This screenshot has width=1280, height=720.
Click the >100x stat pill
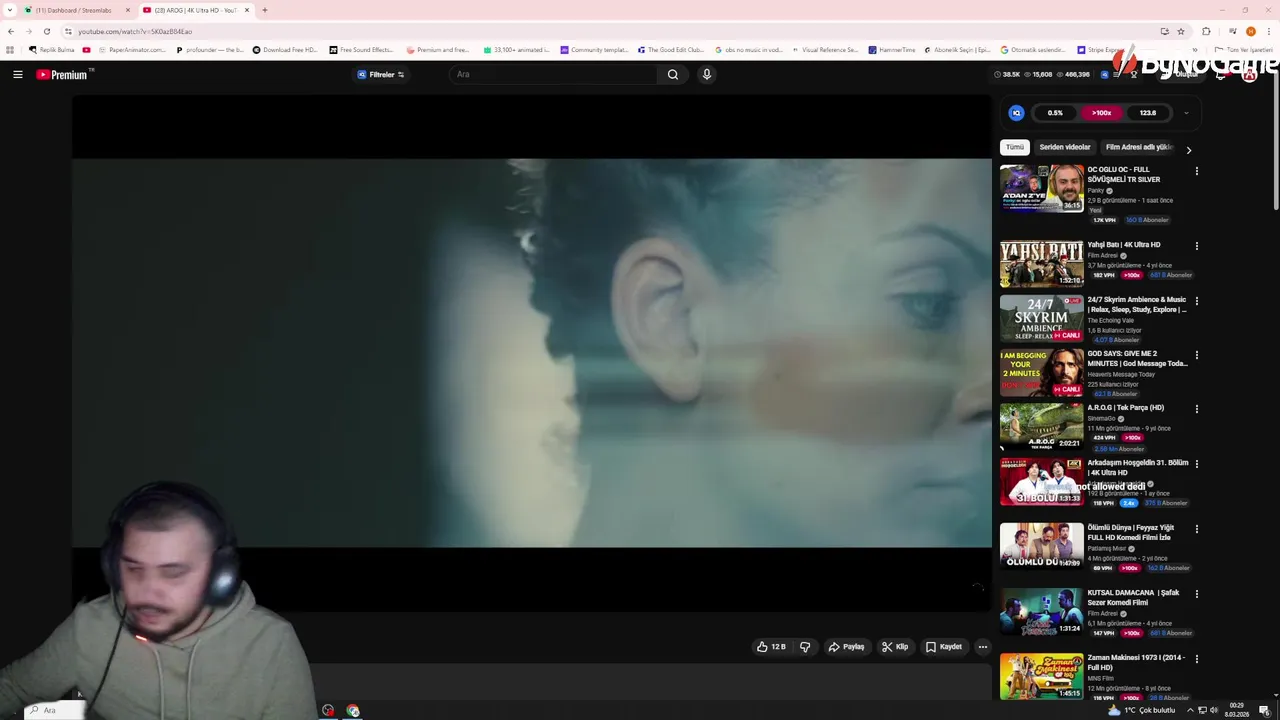click(x=1101, y=113)
